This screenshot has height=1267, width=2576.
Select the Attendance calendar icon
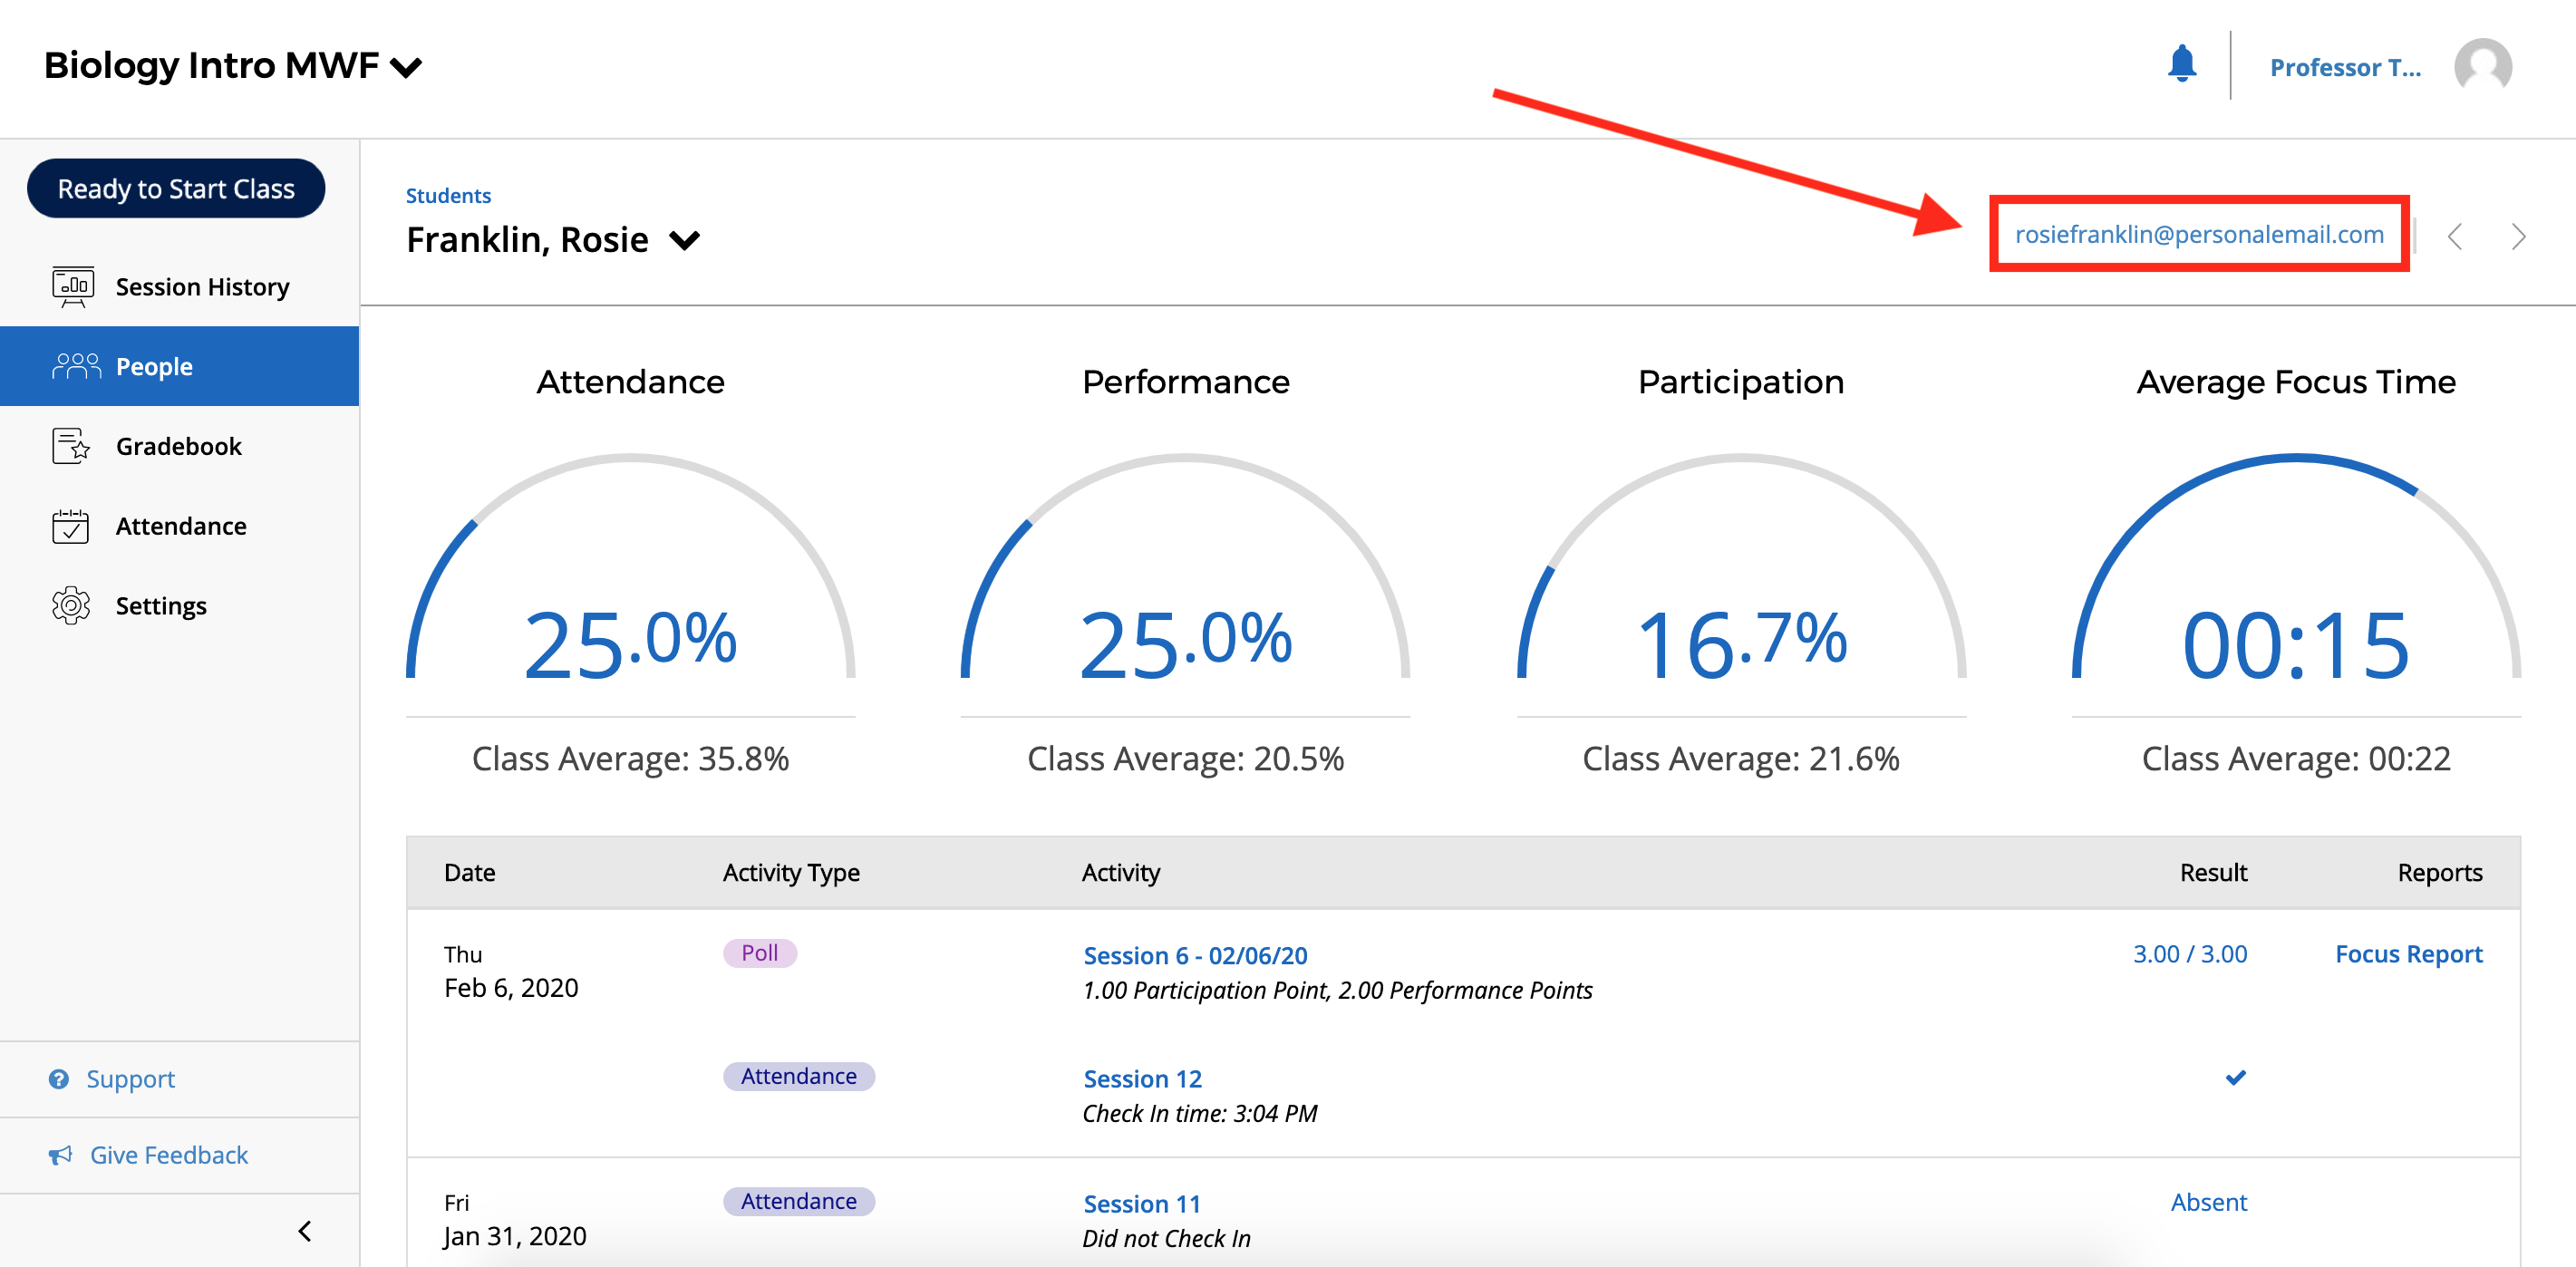coord(69,525)
